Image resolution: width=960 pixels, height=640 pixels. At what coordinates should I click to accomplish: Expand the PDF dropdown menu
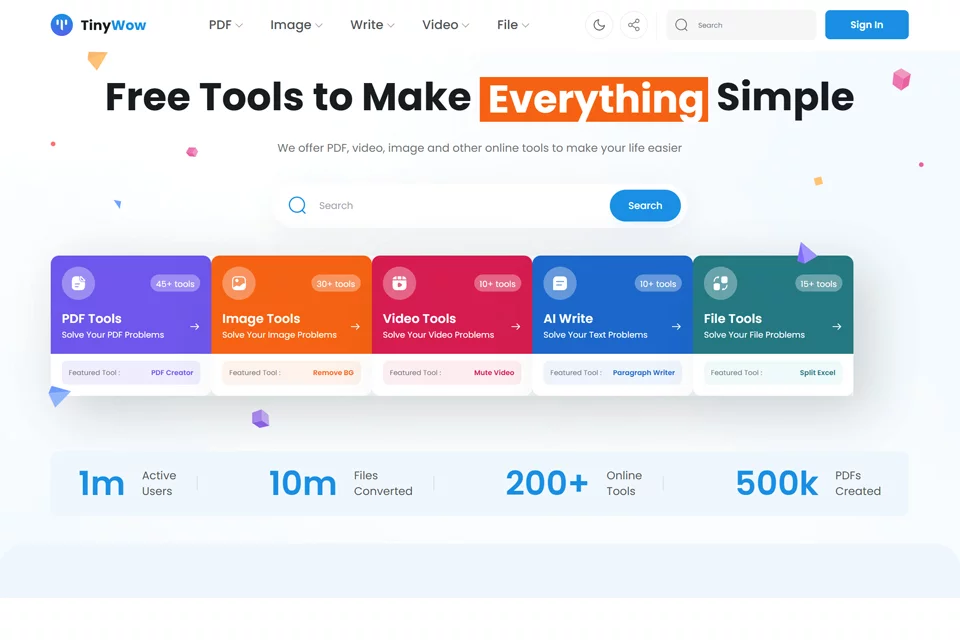[225, 25]
